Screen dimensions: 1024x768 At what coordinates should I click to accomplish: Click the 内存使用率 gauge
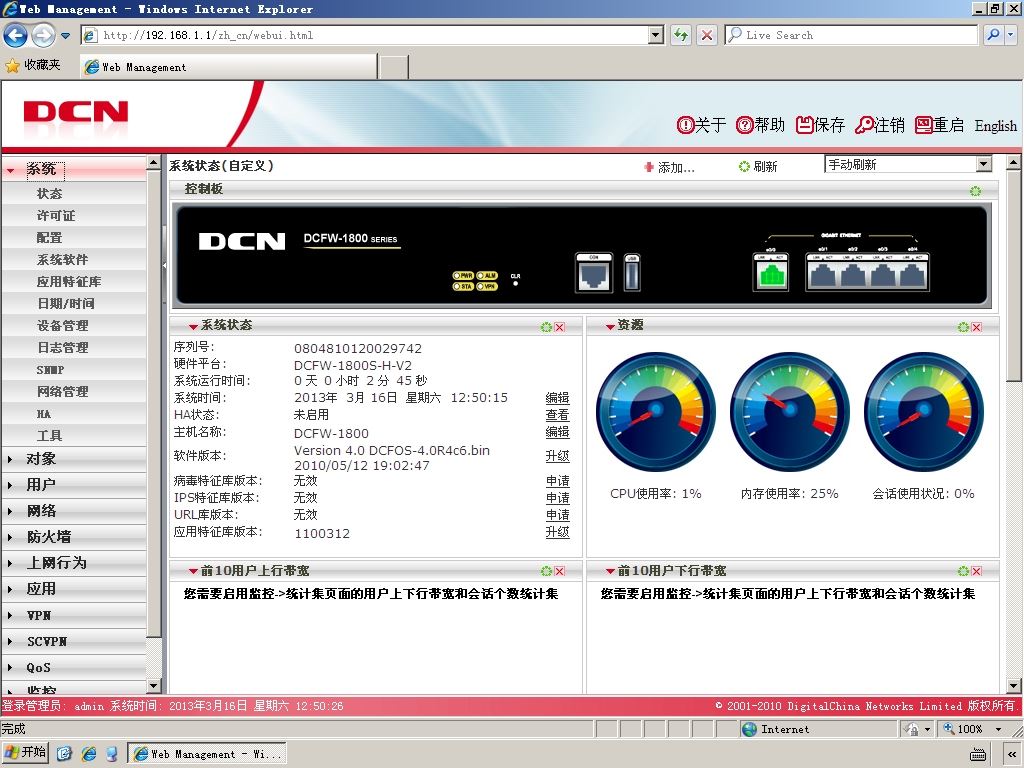tap(790, 411)
